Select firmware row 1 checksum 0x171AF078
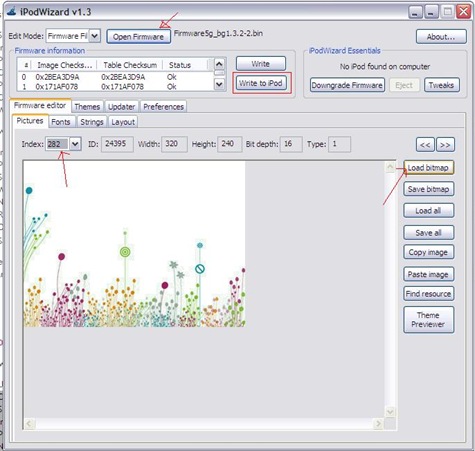Viewport: 475px width, 451px height. tap(115, 87)
